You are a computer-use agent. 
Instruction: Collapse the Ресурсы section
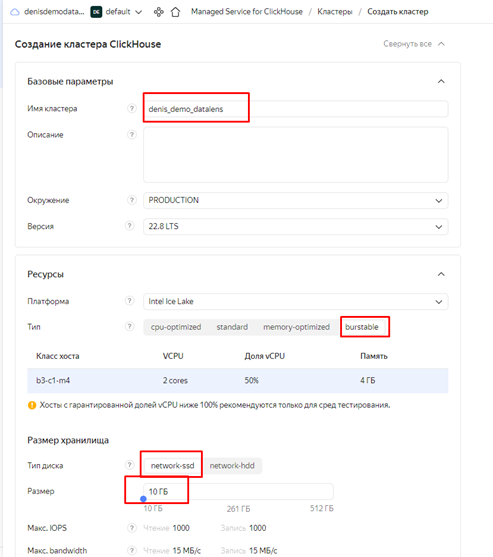pyautogui.click(x=441, y=274)
